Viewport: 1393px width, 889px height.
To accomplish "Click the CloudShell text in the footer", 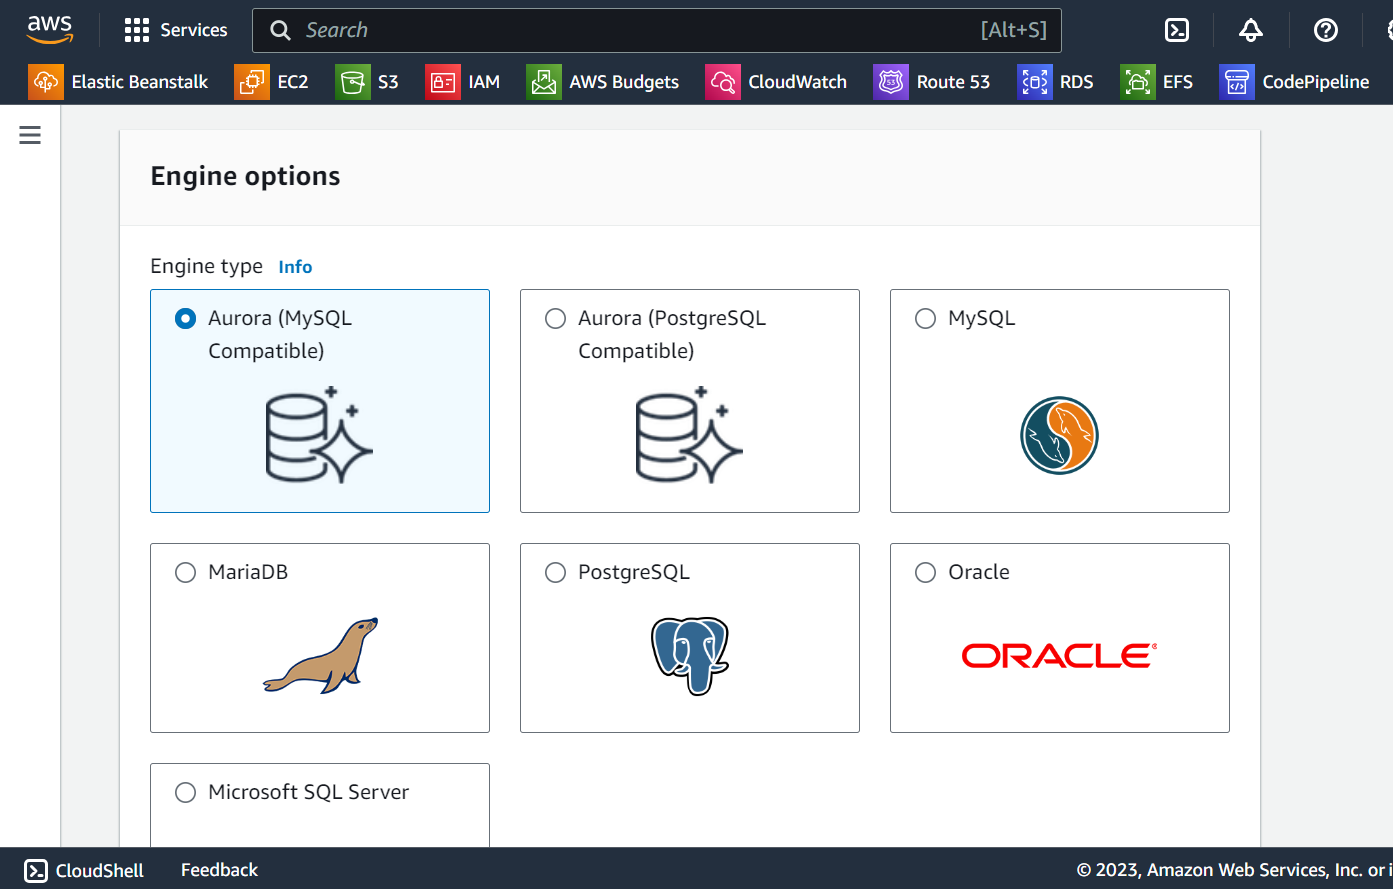I will (100, 871).
